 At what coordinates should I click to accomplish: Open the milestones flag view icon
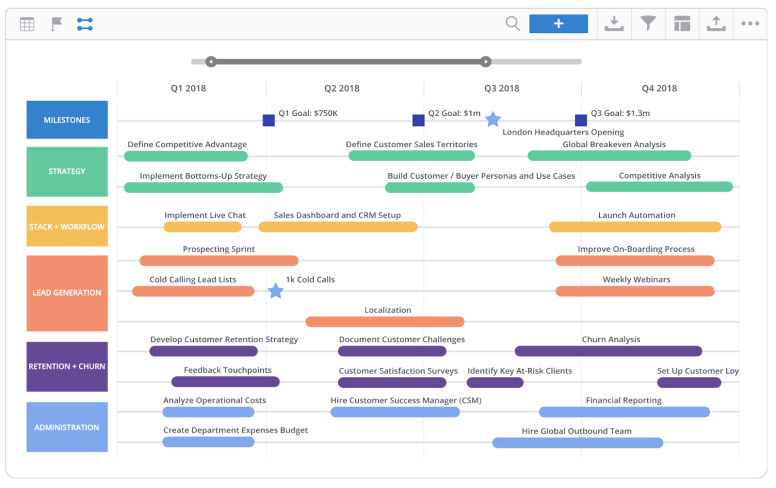[56, 24]
